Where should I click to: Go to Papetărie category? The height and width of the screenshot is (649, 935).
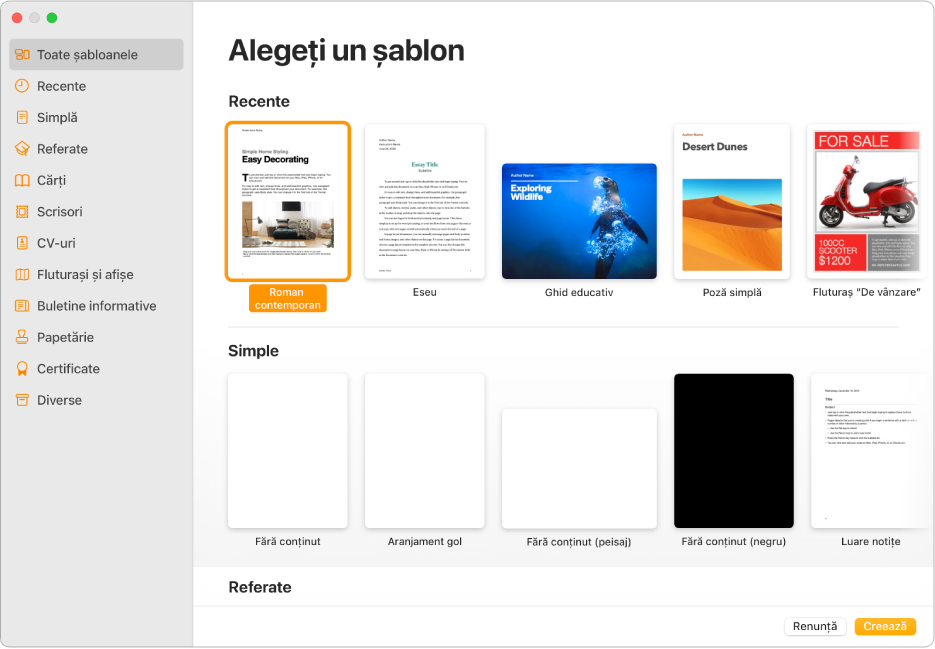coord(97,337)
